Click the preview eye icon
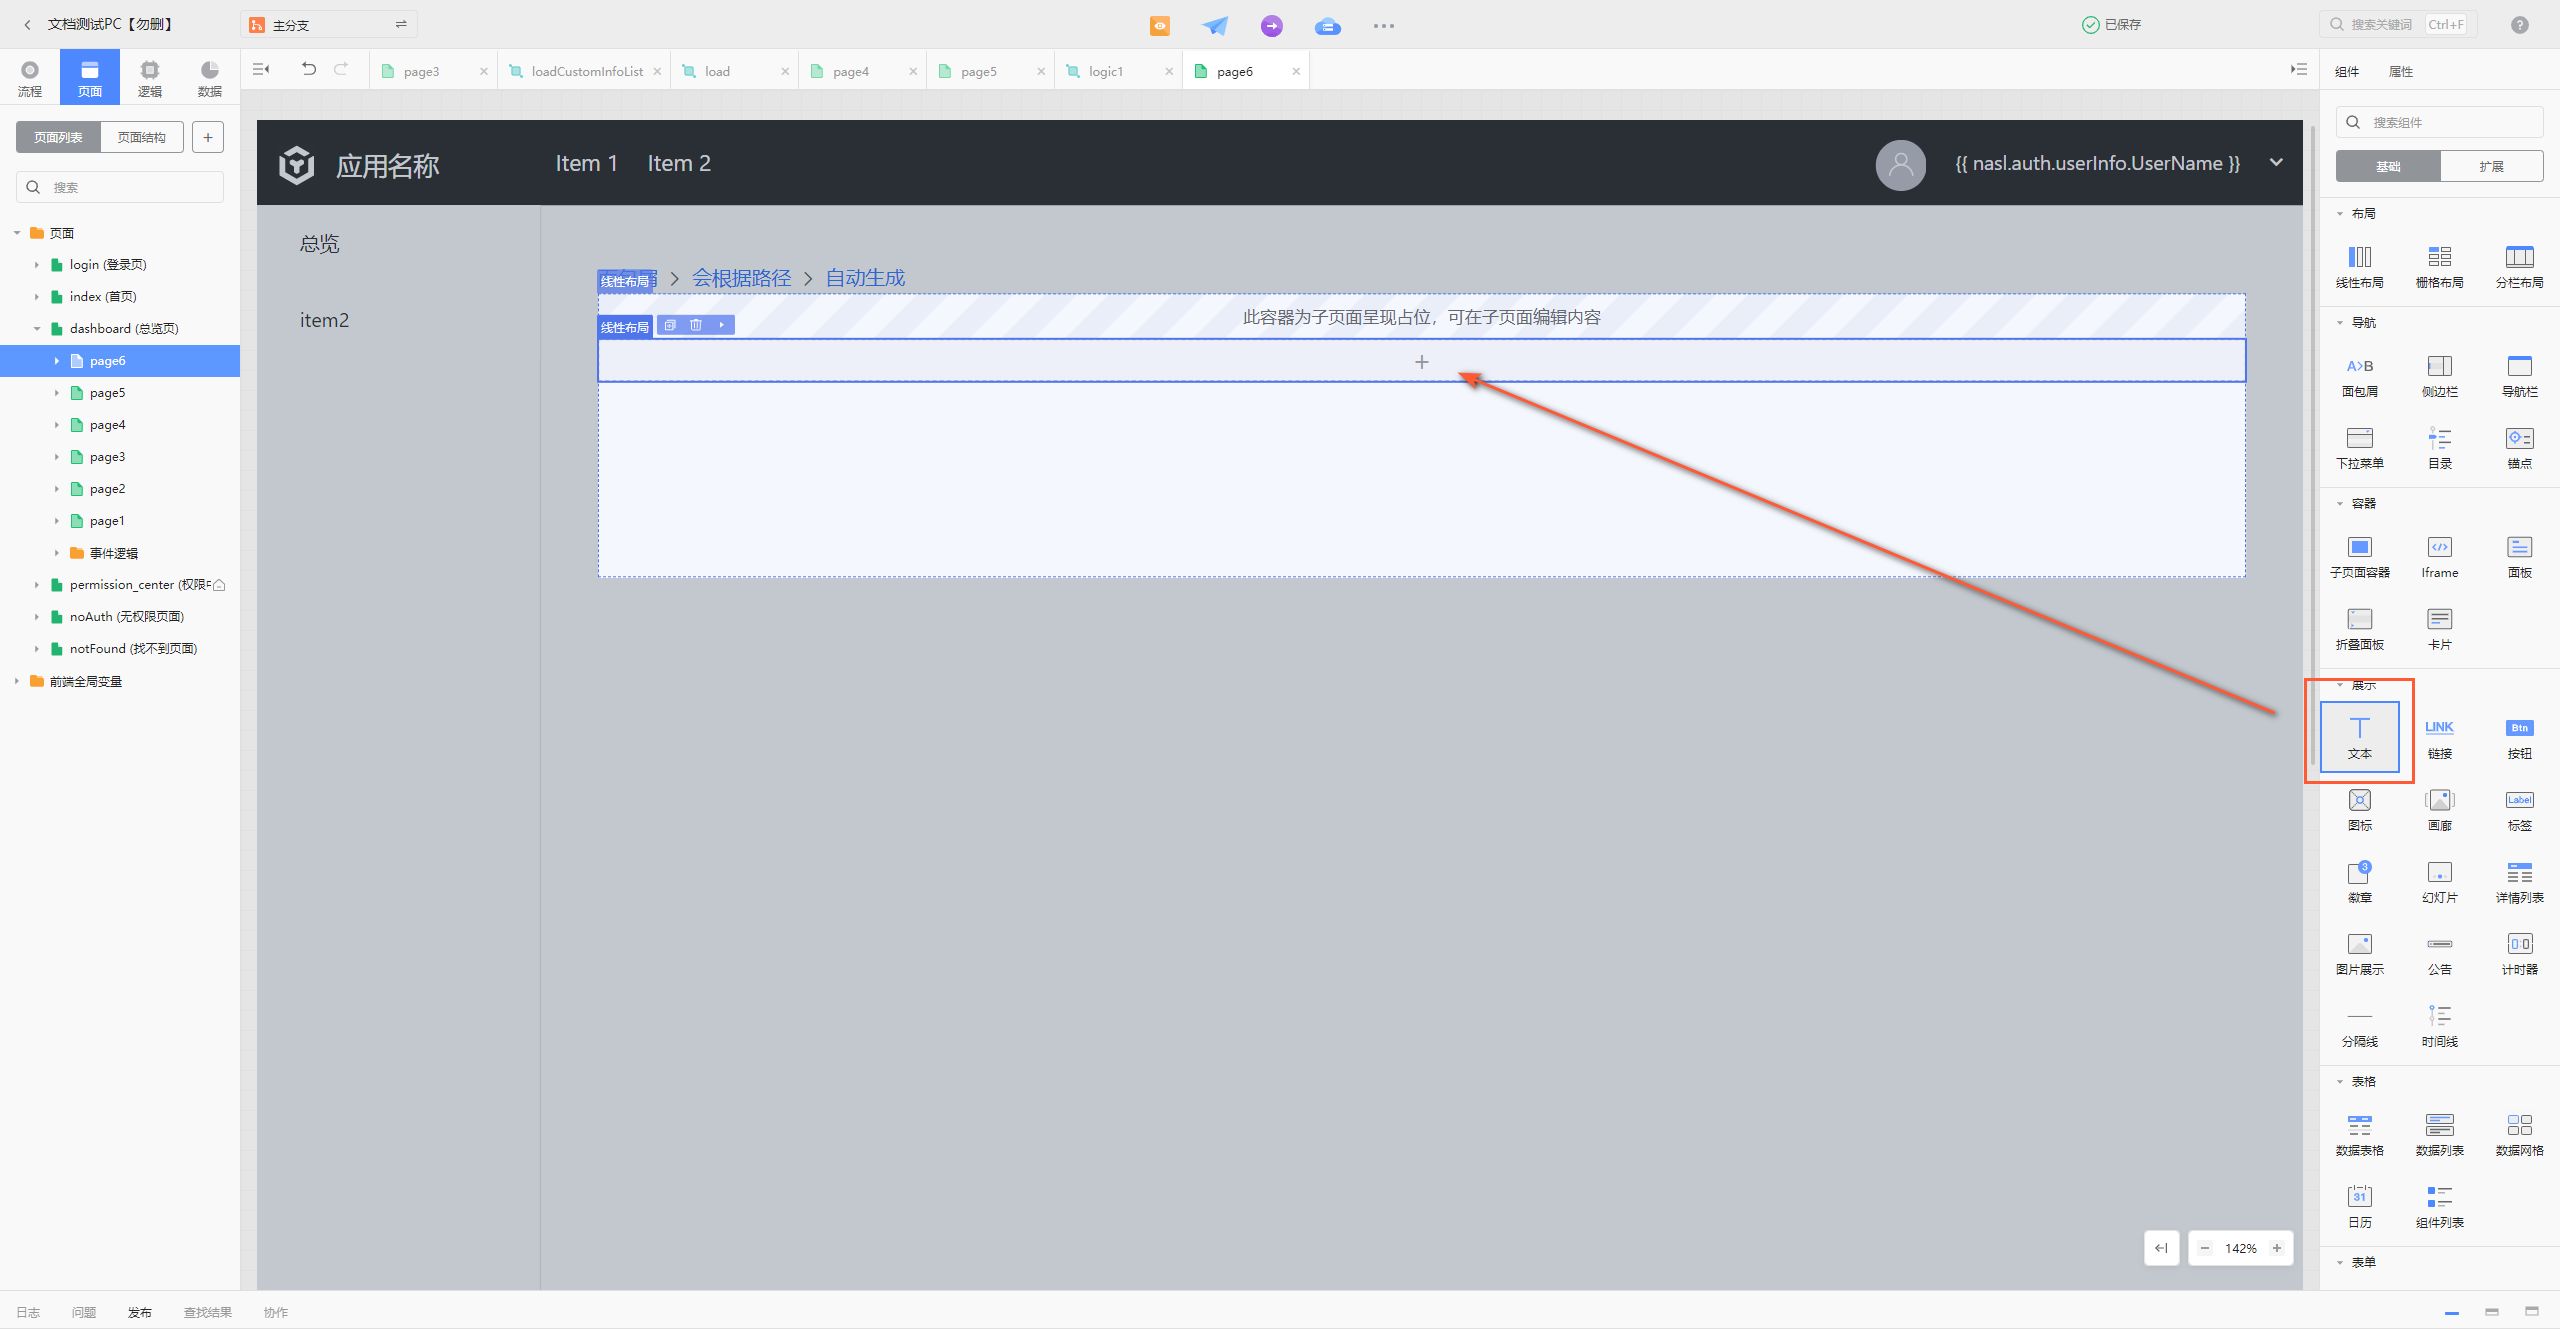 coord(1159,25)
